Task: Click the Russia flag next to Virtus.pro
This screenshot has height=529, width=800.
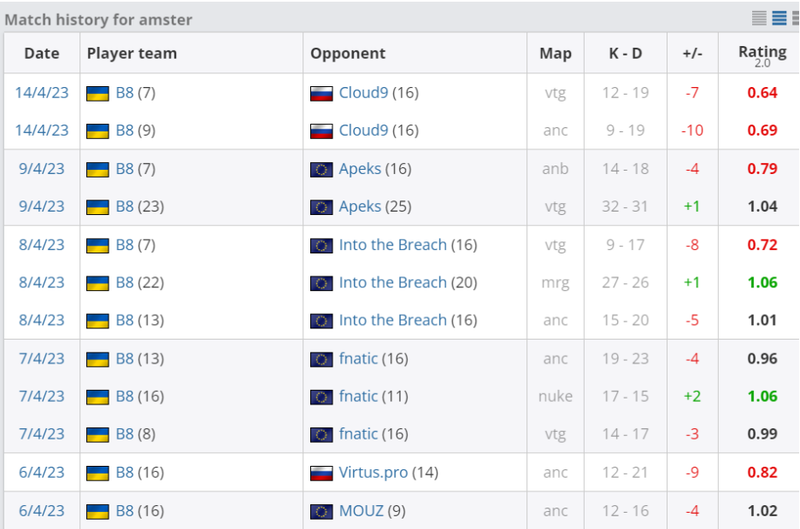Action: (x=321, y=473)
